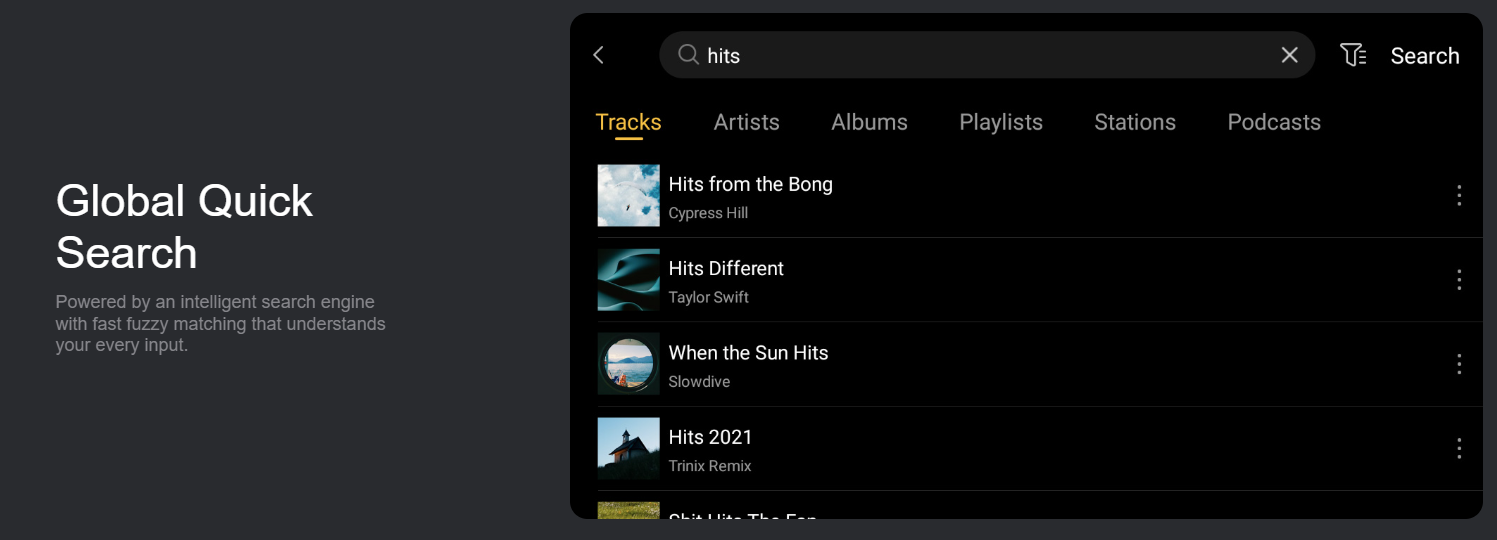Click the back arrow icon
The image size is (1497, 540).
599,55
